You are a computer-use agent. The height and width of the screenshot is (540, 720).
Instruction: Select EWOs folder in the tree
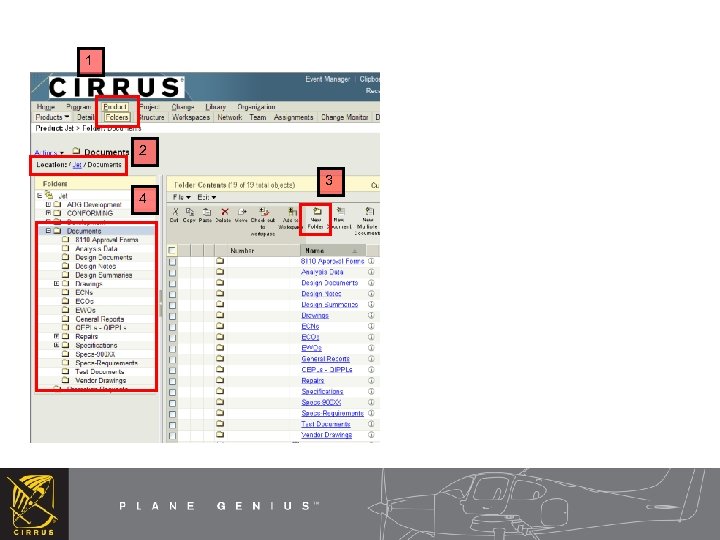[85, 310]
